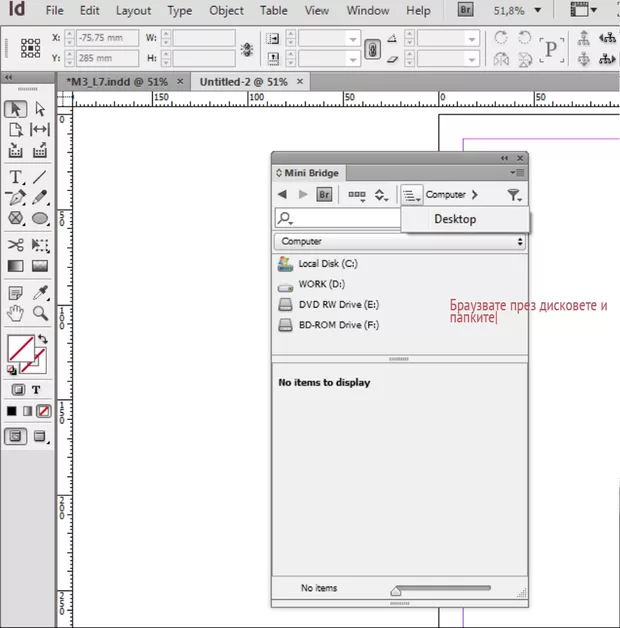Activate the Eyedropper tool
The height and width of the screenshot is (628, 620).
click(x=41, y=293)
